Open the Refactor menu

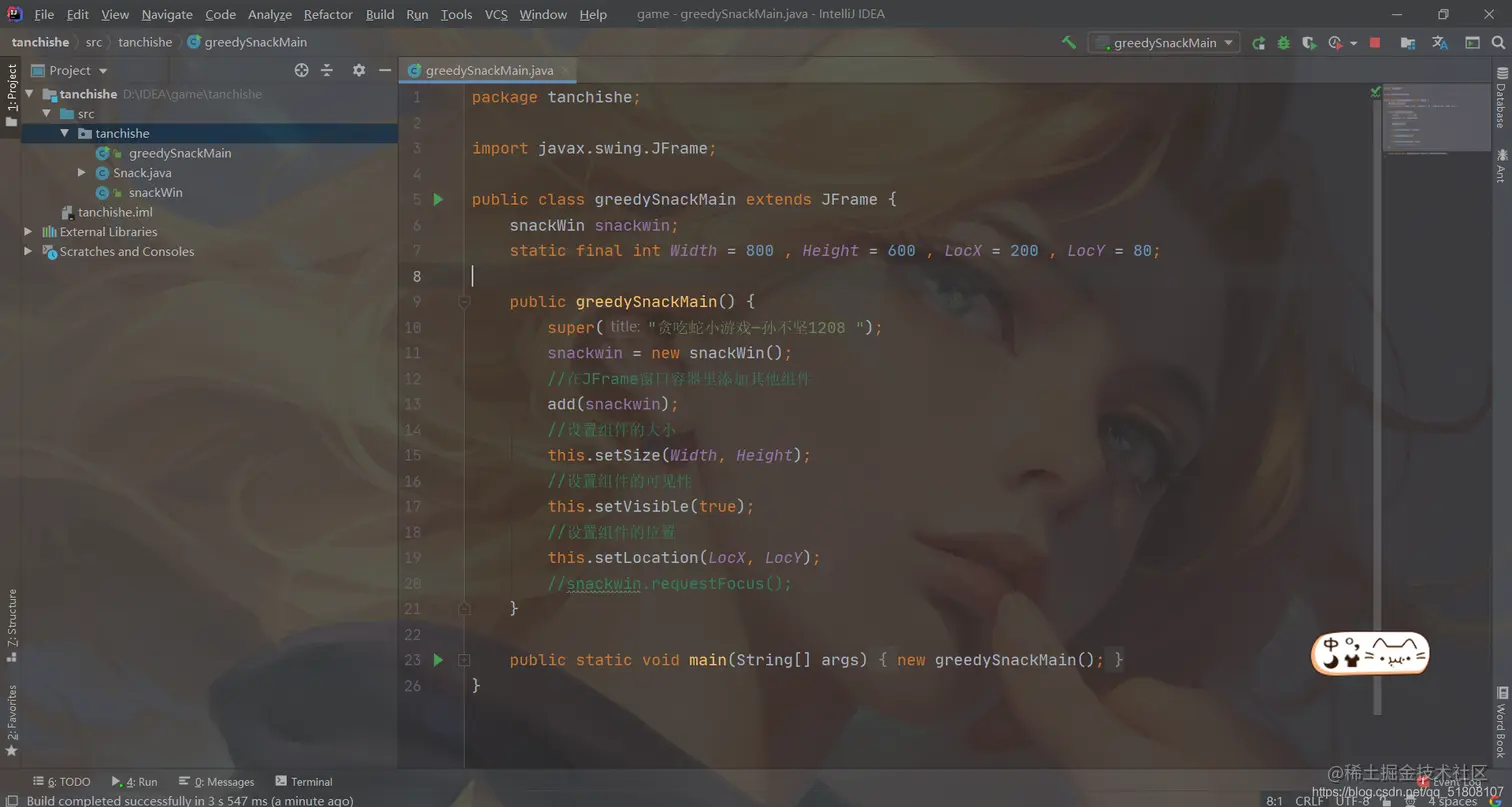pos(328,14)
